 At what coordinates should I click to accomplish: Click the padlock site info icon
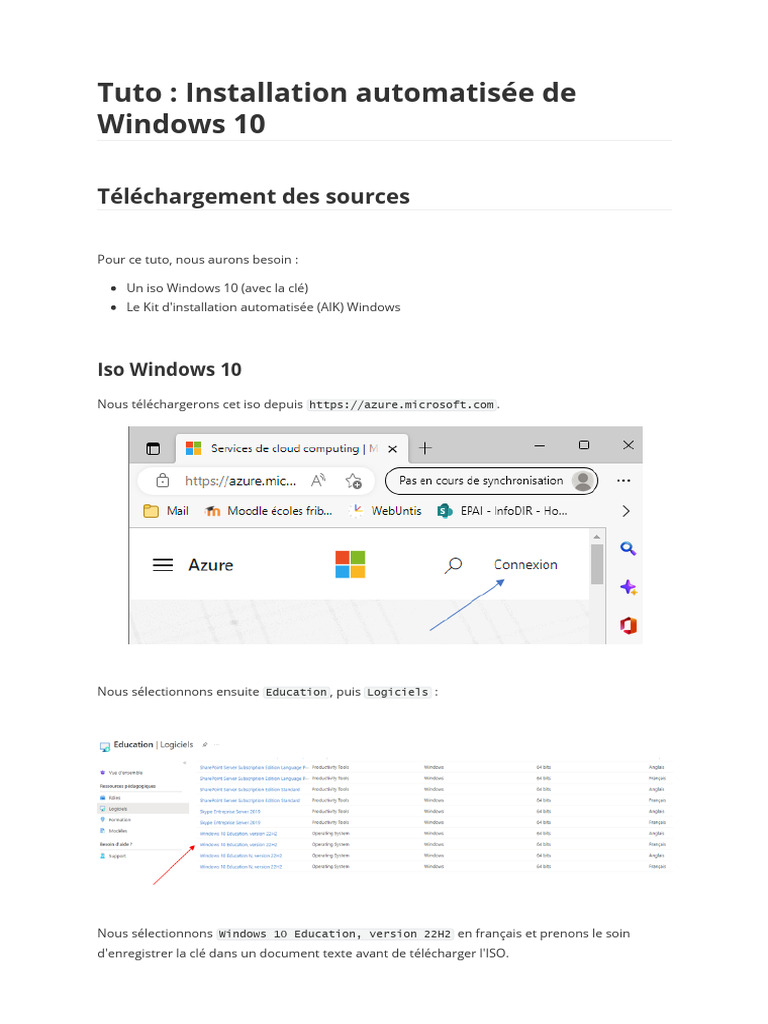click(163, 481)
